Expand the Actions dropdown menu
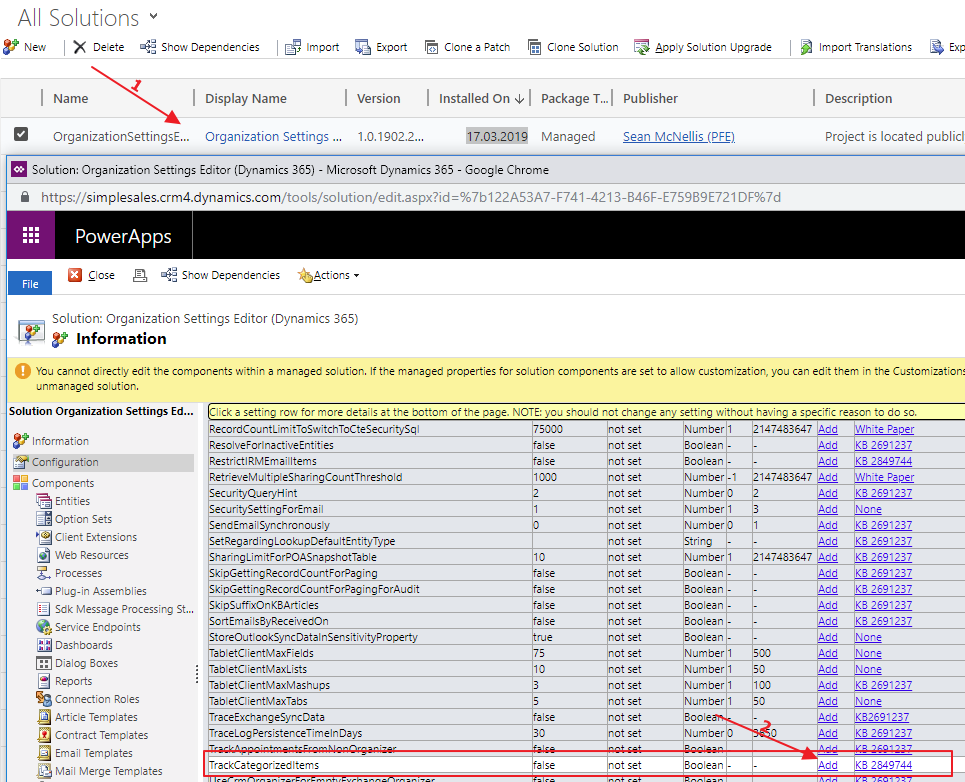Viewport: 965px width, 782px height. click(x=330, y=275)
